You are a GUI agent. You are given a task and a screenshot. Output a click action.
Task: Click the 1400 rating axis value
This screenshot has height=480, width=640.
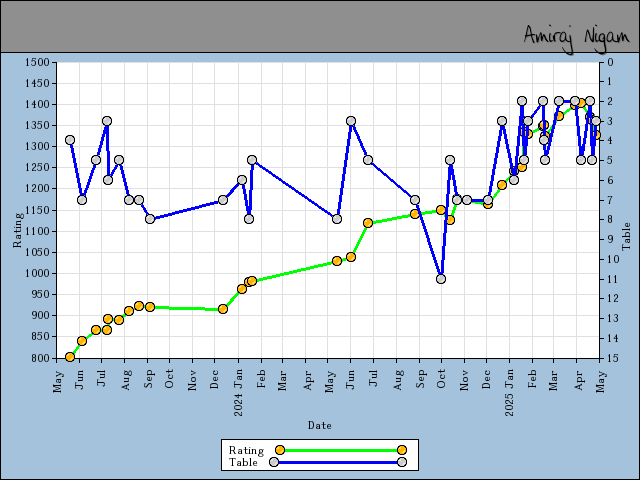click(x=37, y=104)
